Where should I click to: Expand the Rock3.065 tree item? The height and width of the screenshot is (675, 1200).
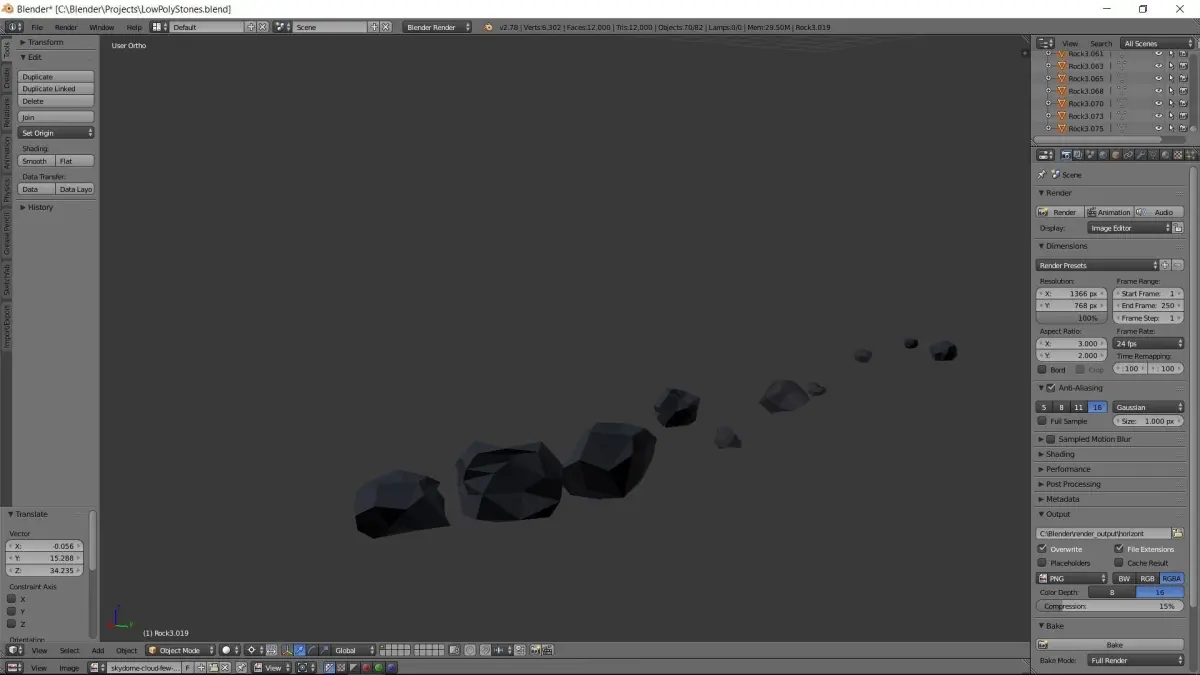click(1048, 78)
